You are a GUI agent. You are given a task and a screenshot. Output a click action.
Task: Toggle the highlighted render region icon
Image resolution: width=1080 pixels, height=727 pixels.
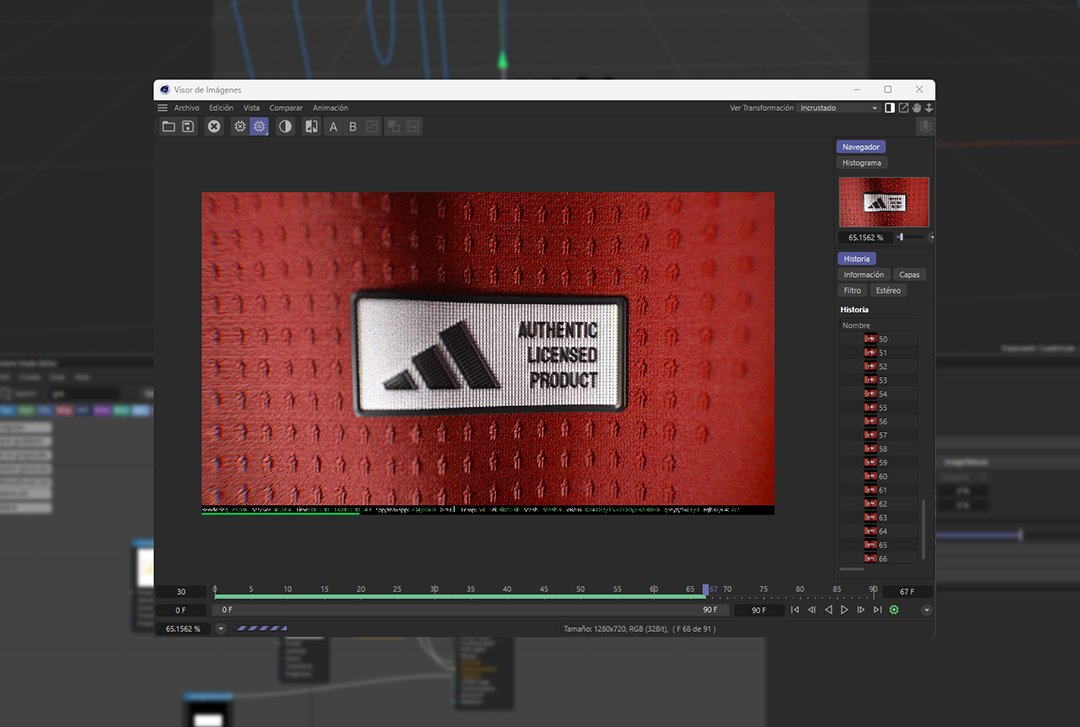tap(259, 126)
